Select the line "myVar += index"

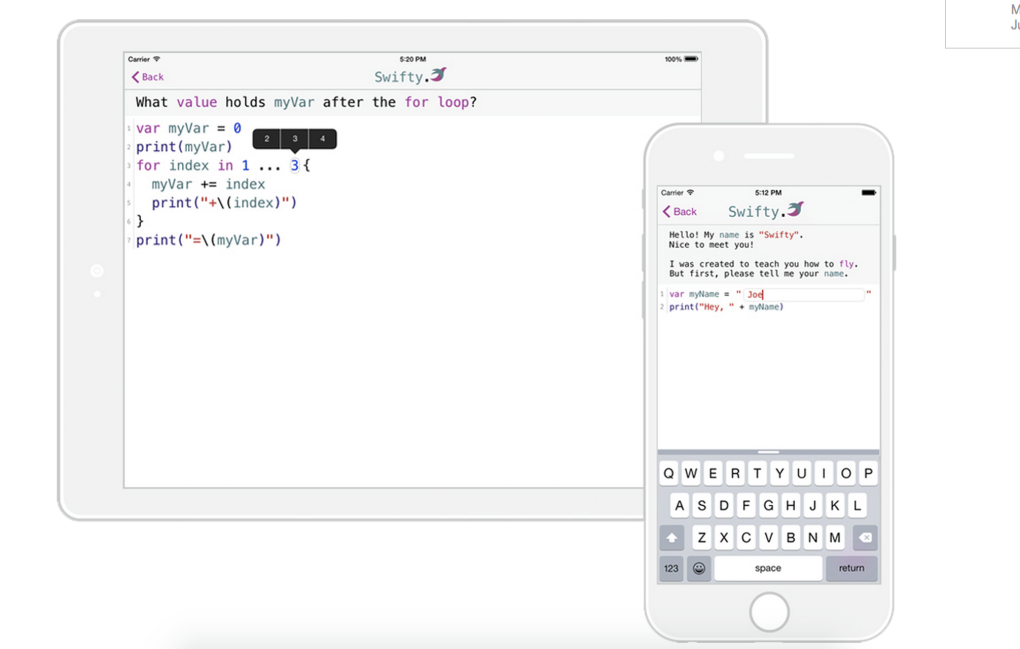click(208, 184)
